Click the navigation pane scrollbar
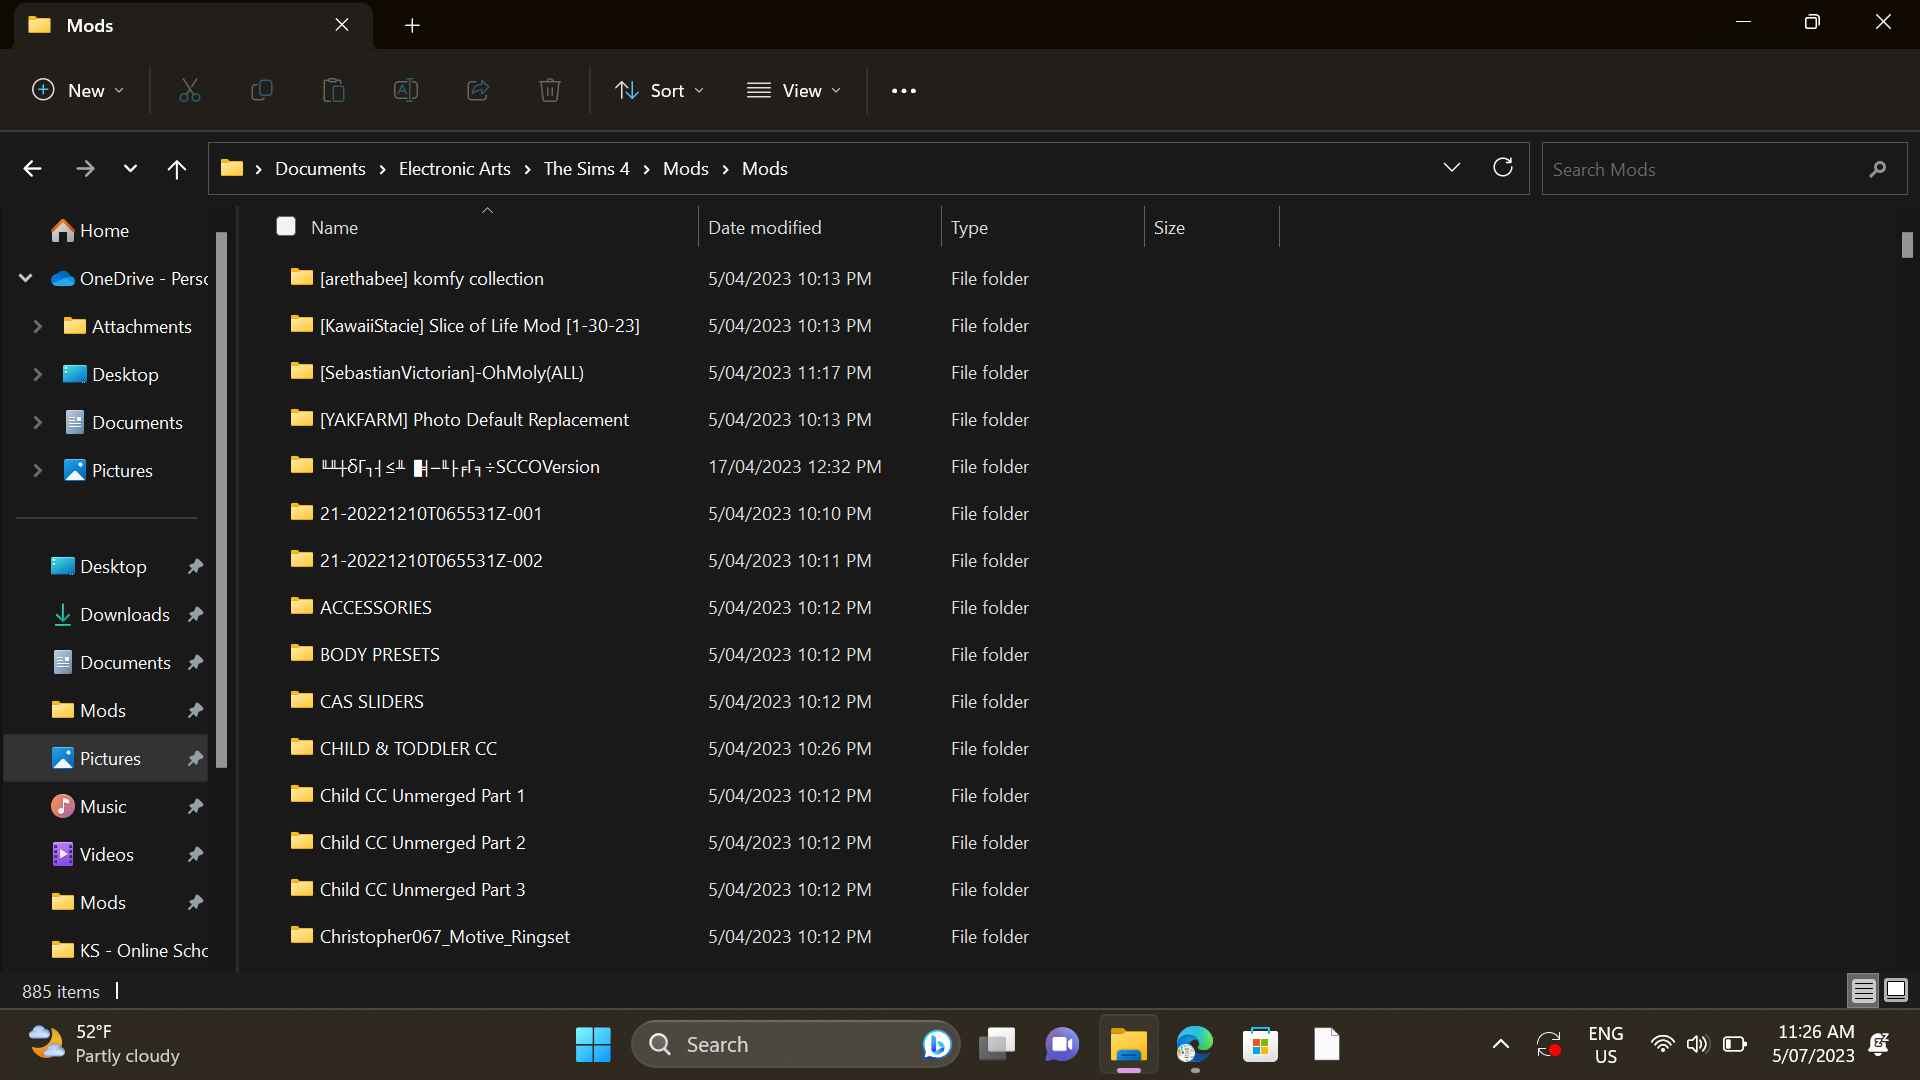 [222, 500]
